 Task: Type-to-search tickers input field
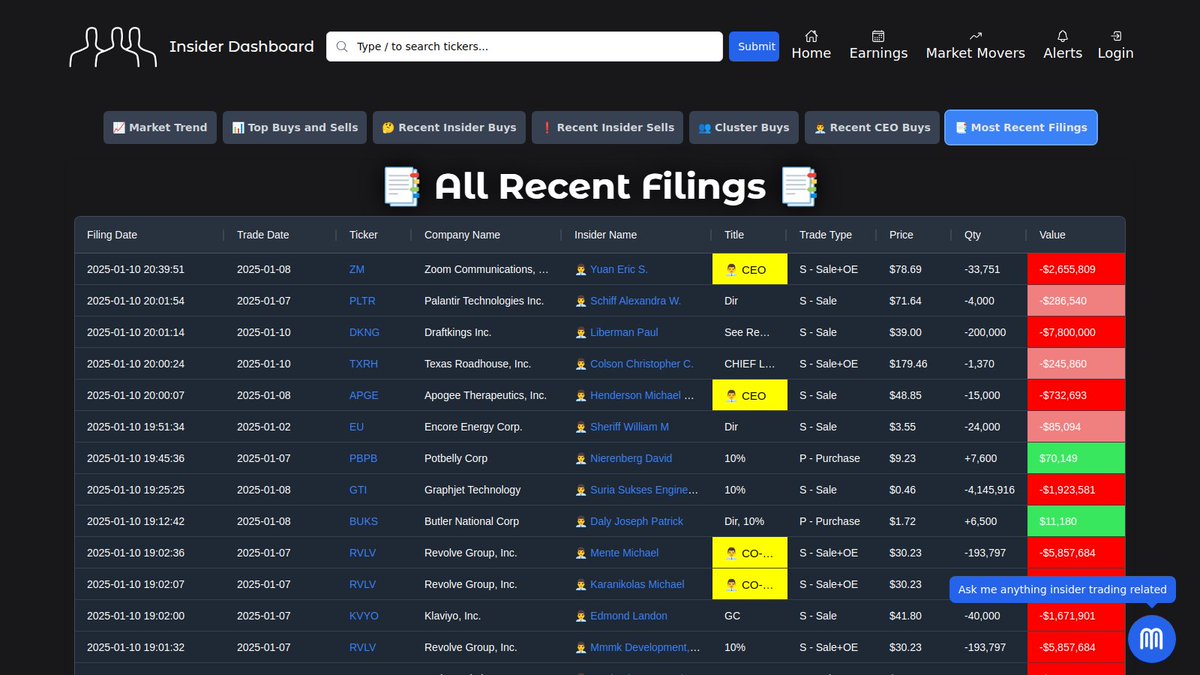pyautogui.click(x=524, y=47)
